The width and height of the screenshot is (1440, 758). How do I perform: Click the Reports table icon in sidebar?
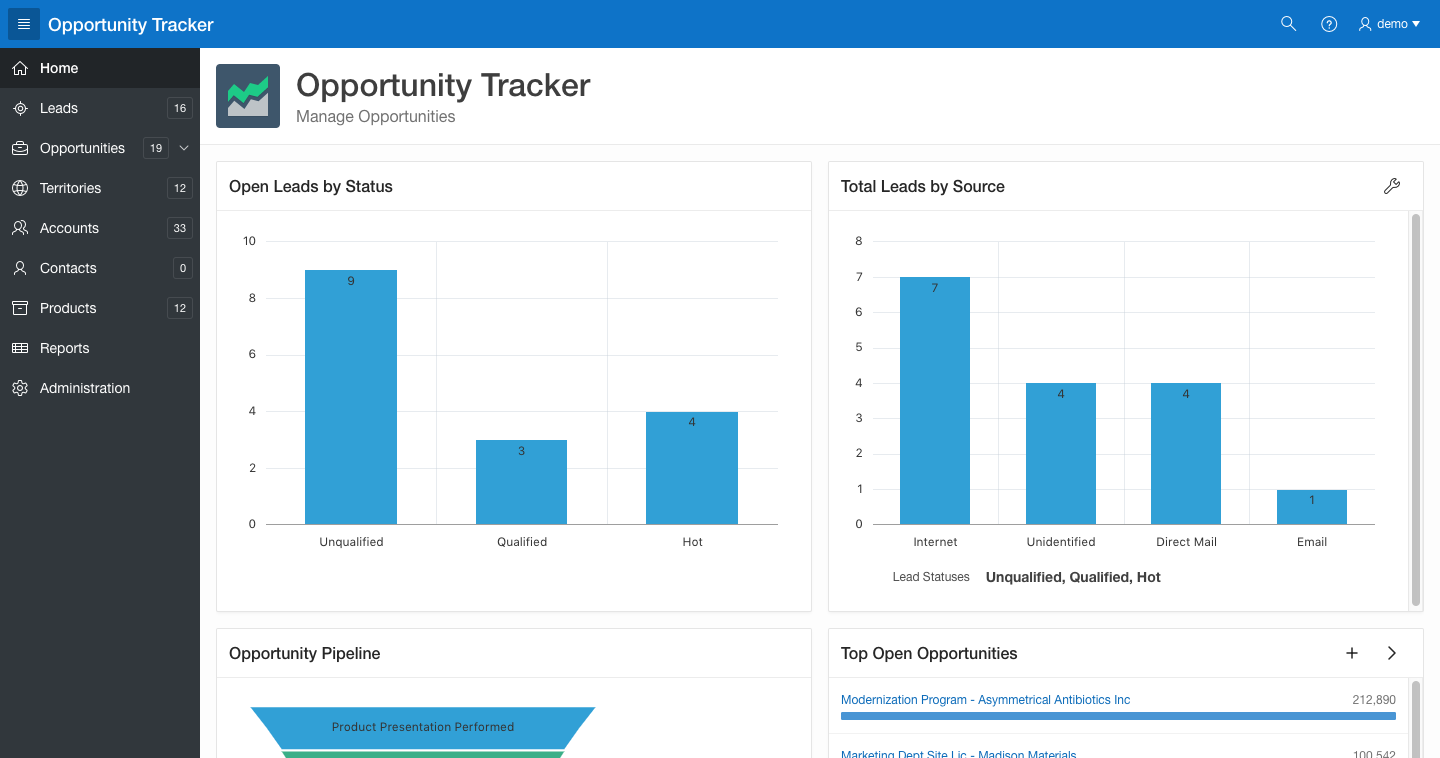point(20,348)
